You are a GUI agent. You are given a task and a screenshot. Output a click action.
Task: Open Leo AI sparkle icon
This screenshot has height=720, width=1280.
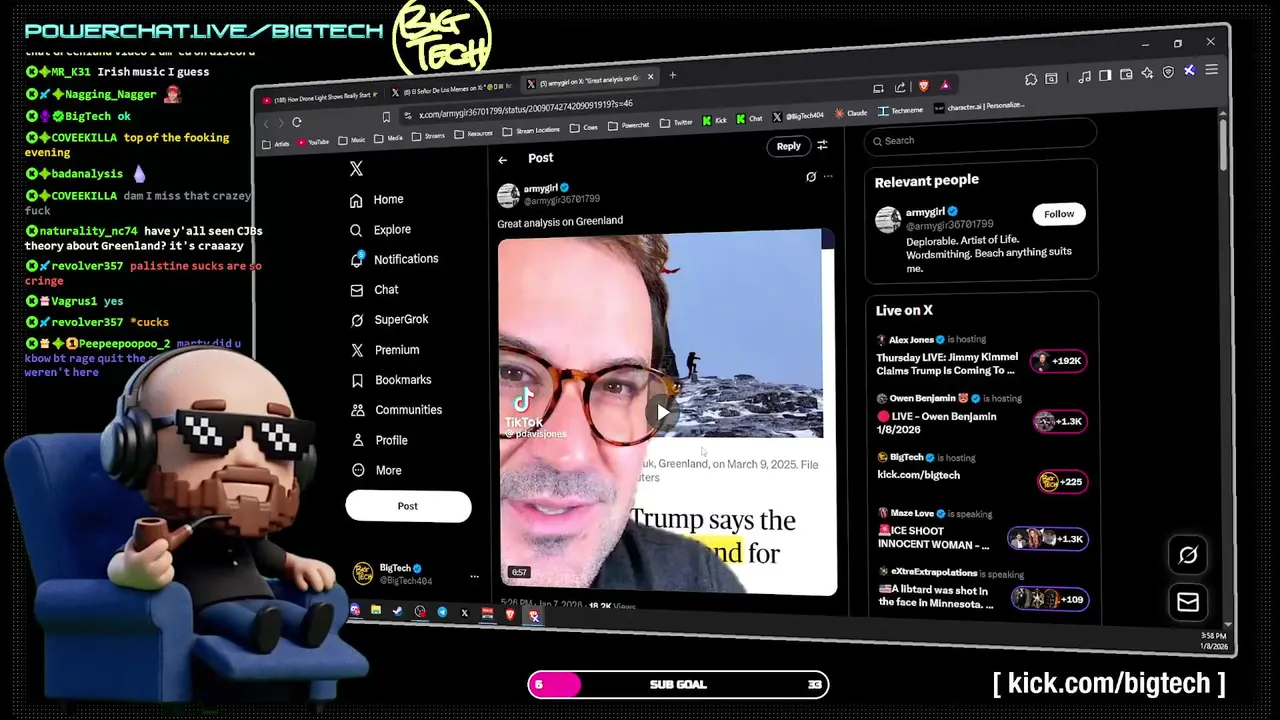coord(1147,73)
